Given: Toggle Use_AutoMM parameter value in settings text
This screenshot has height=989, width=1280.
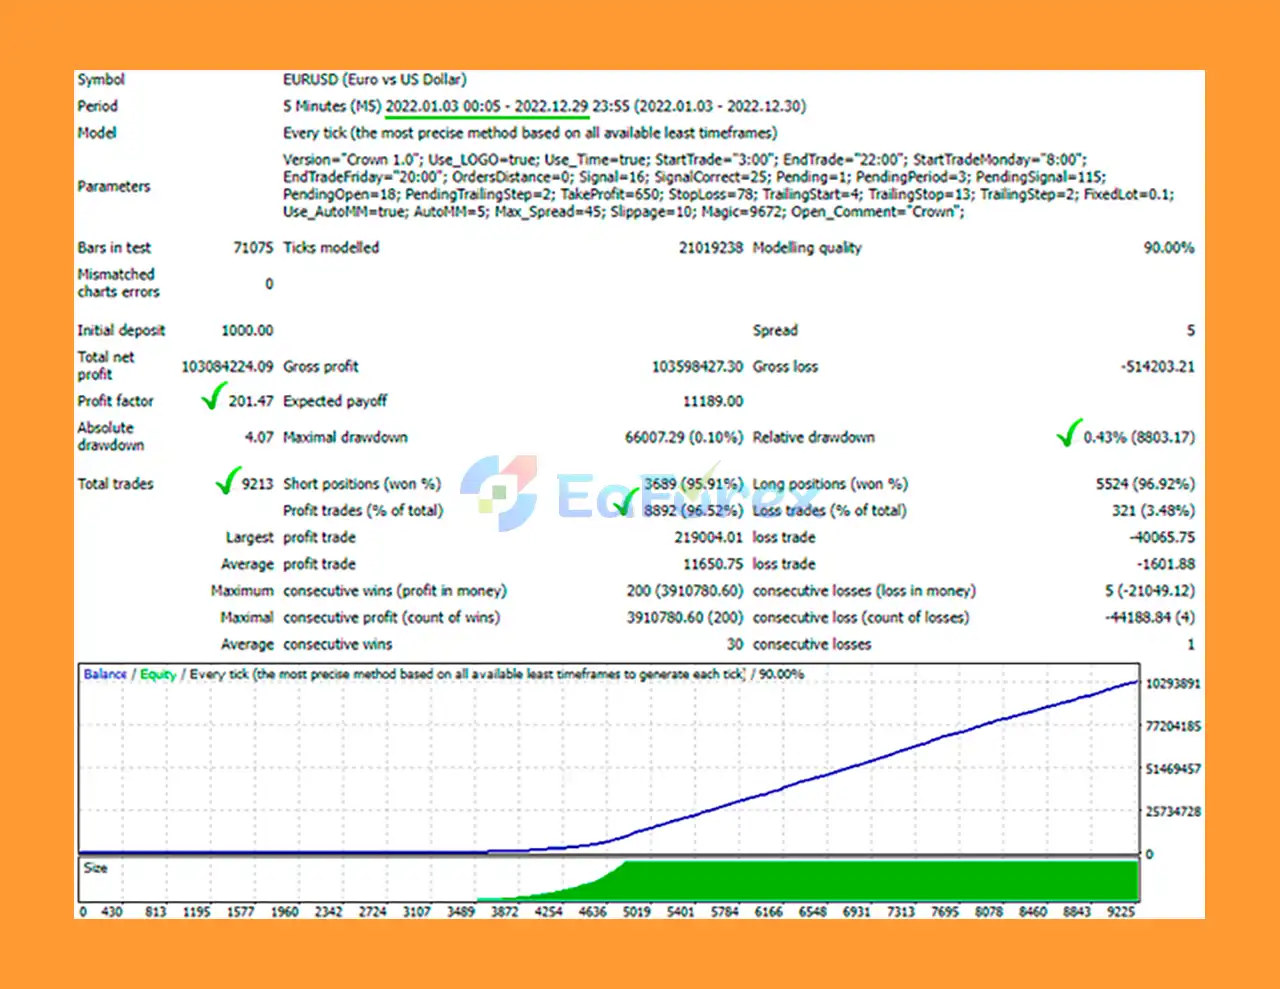Looking at the screenshot, I should [x=320, y=212].
